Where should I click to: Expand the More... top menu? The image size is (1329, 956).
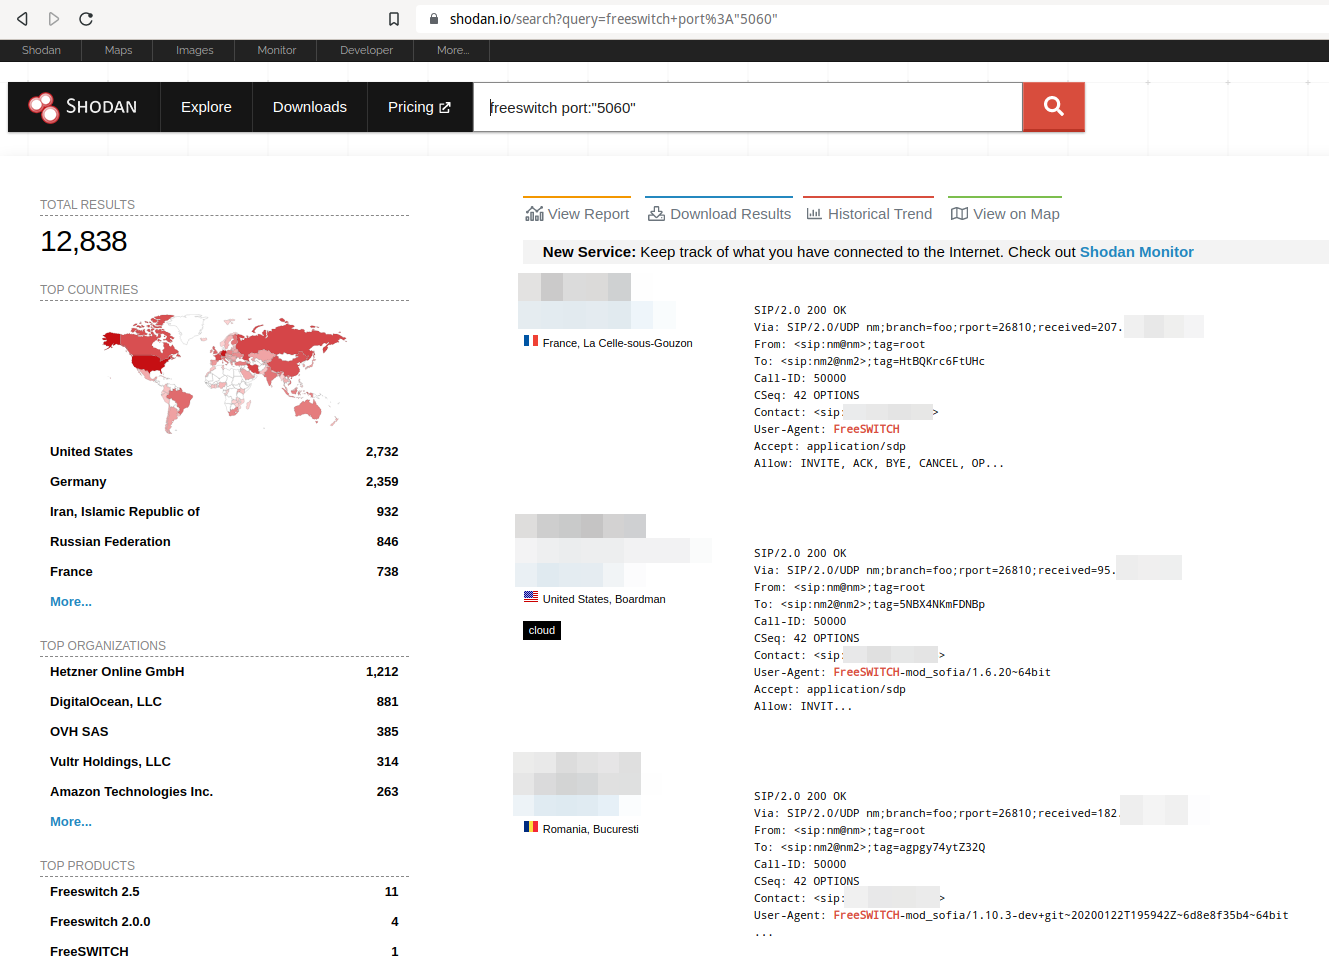pos(452,50)
